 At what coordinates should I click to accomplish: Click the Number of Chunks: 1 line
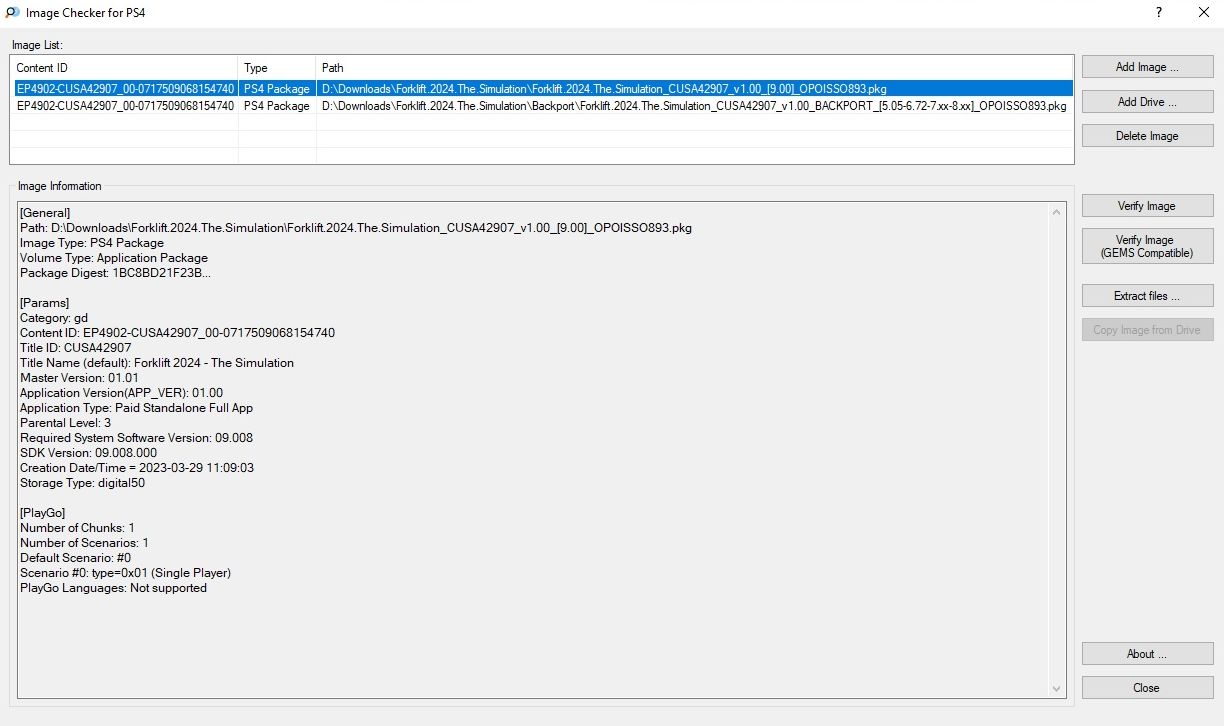(x=77, y=528)
